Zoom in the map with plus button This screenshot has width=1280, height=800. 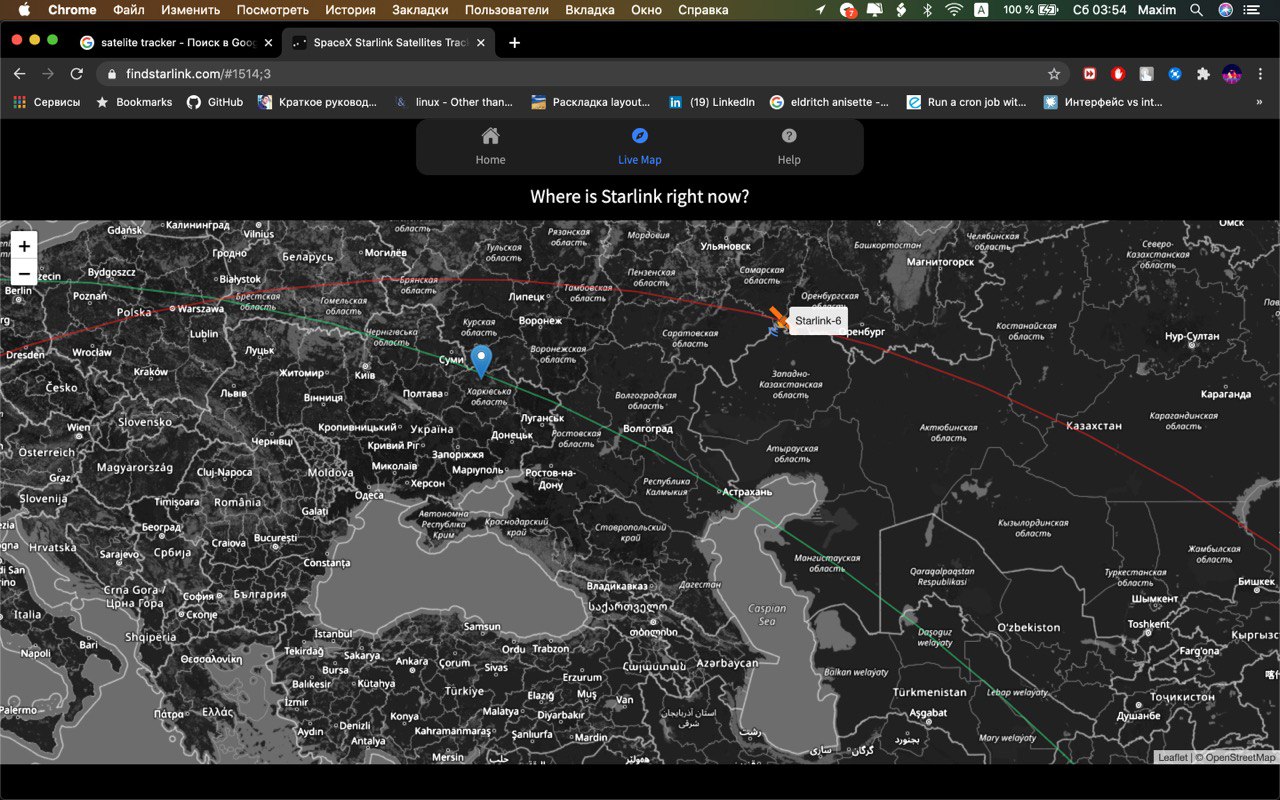coord(24,246)
